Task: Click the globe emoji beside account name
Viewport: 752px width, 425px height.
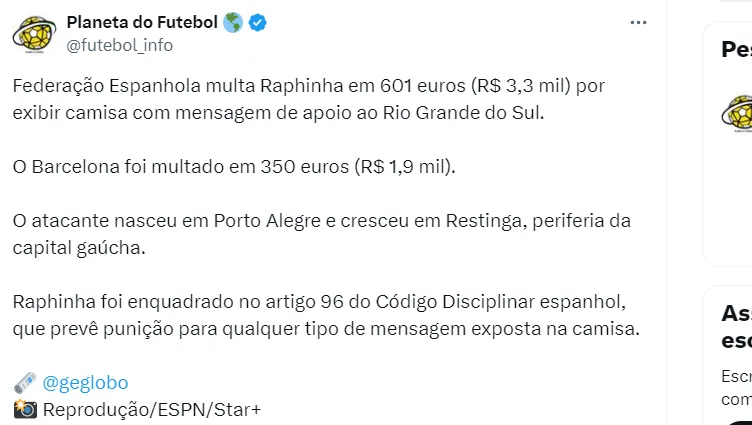Action: click(x=233, y=22)
